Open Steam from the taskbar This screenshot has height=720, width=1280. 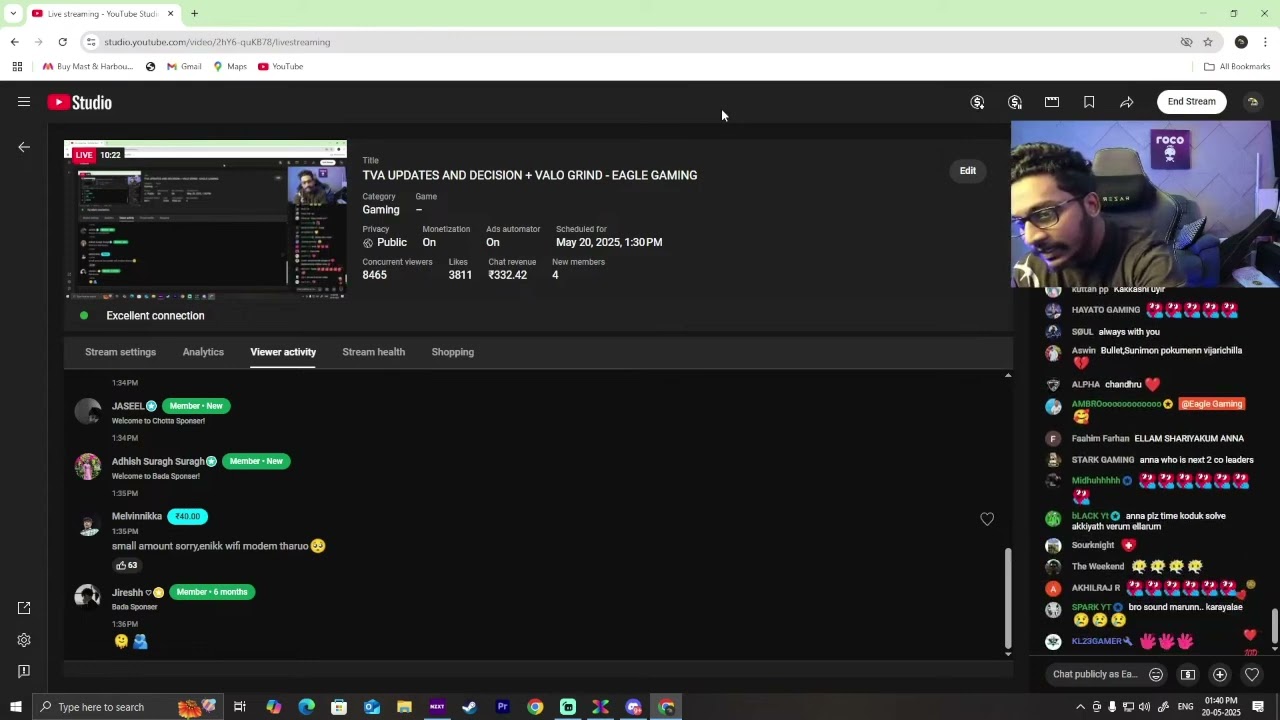(x=469, y=707)
